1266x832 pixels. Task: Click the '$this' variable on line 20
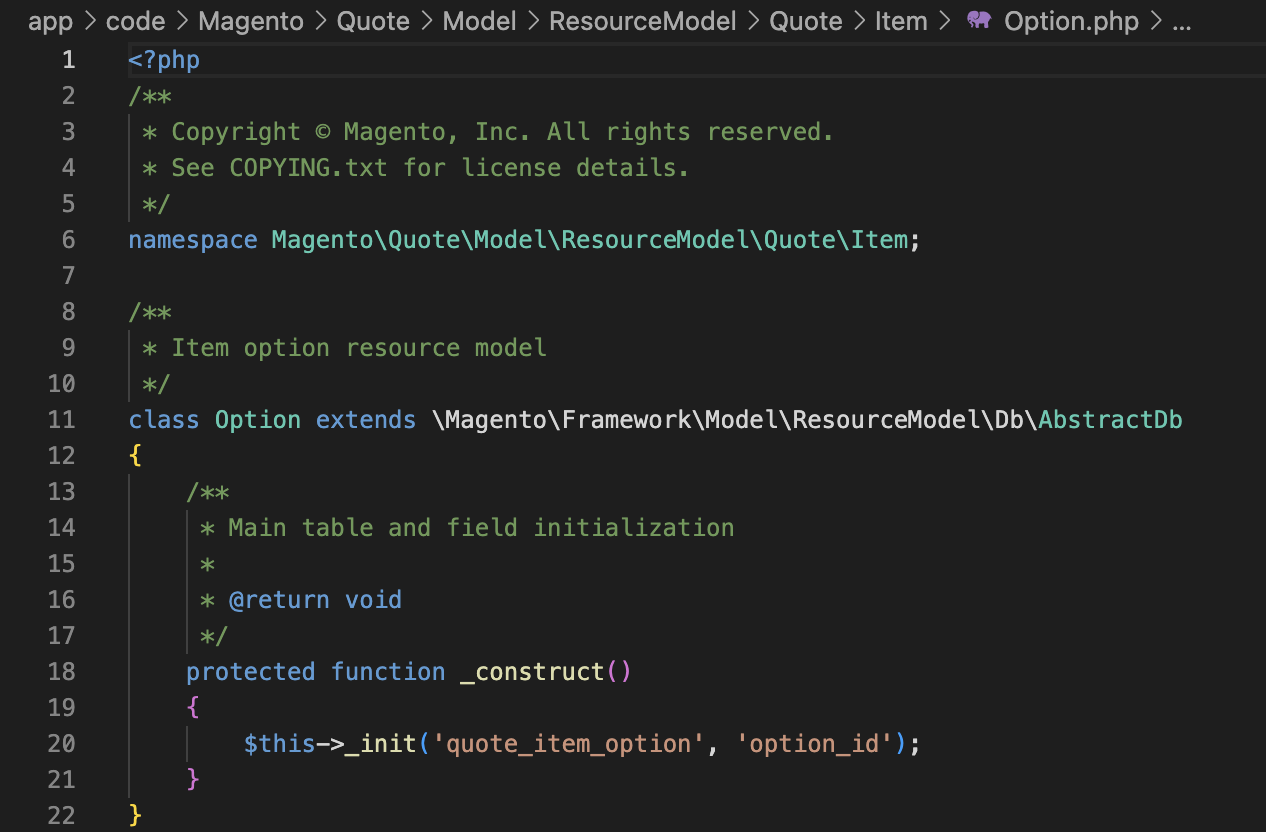(280, 744)
